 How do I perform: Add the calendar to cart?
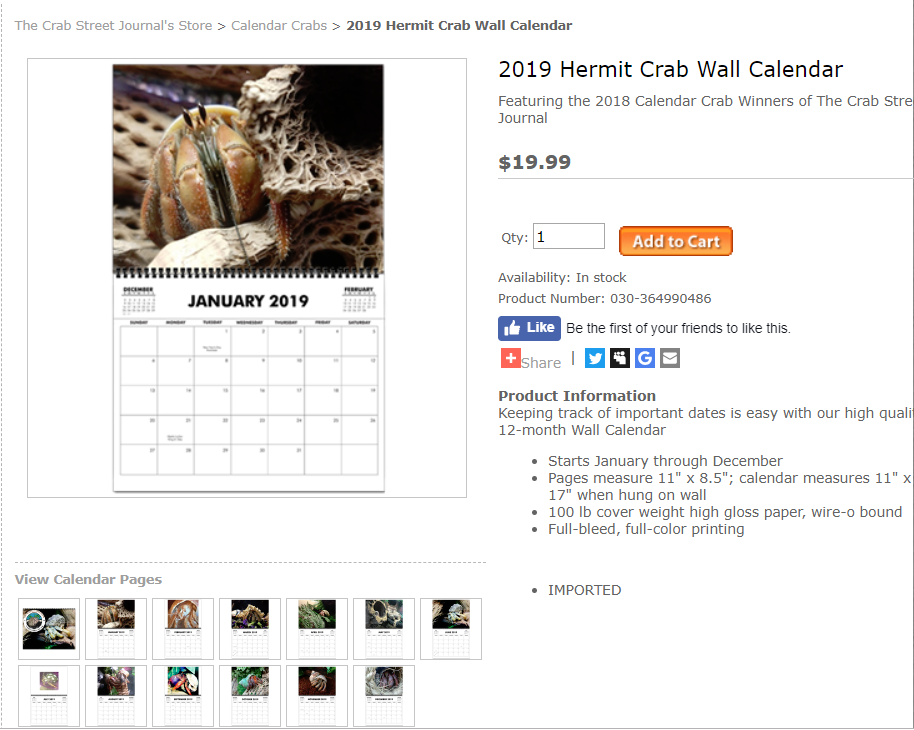676,241
